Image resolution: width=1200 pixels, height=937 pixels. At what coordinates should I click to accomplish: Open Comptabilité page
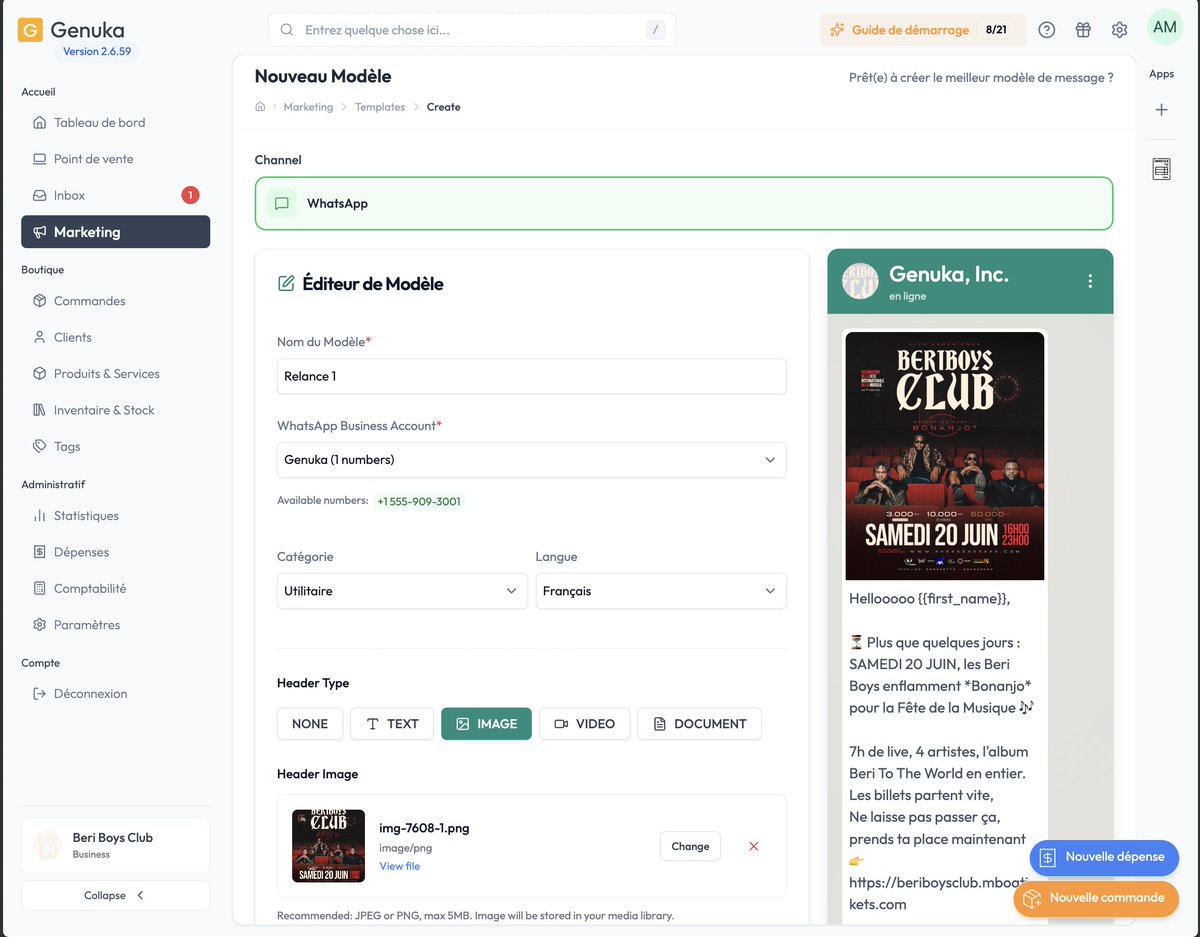[x=115, y=589]
